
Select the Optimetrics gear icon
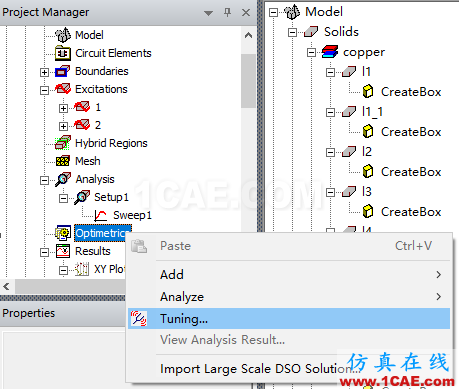click(63, 233)
